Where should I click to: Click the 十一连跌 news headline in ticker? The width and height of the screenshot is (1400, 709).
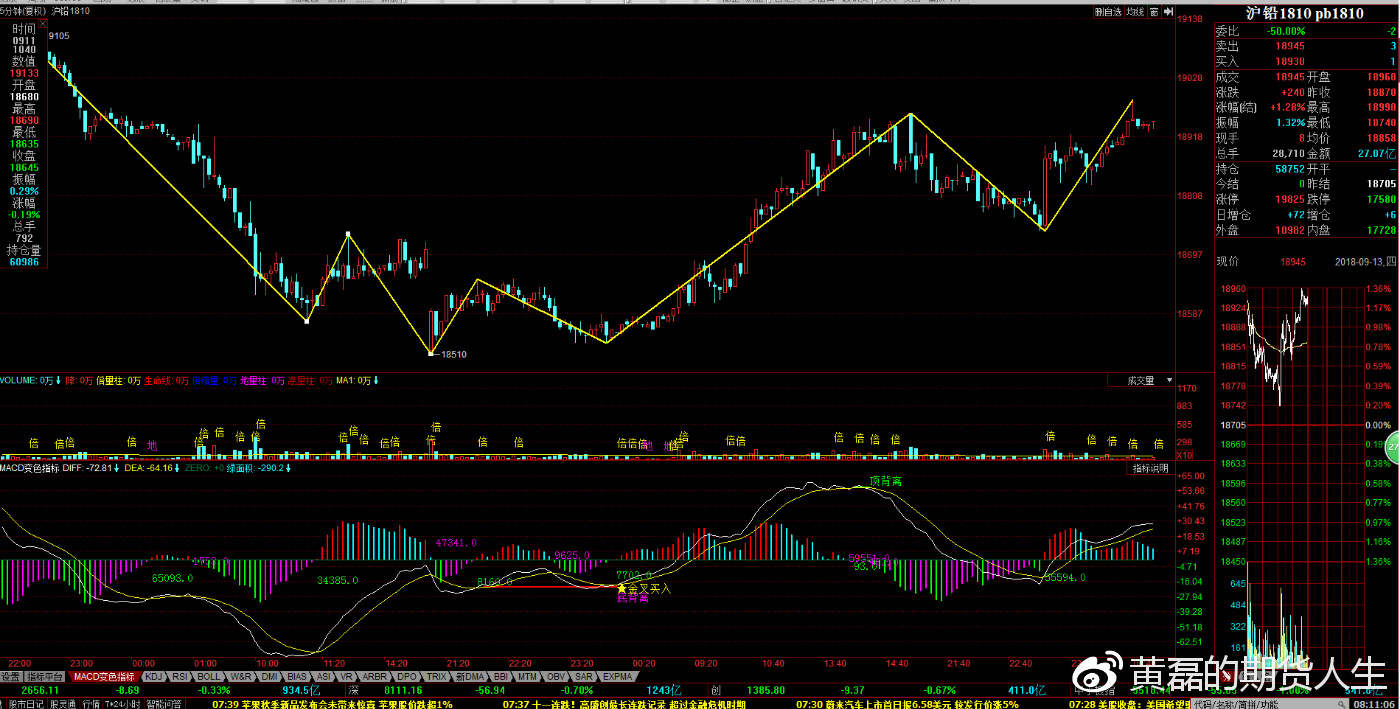click(624, 704)
